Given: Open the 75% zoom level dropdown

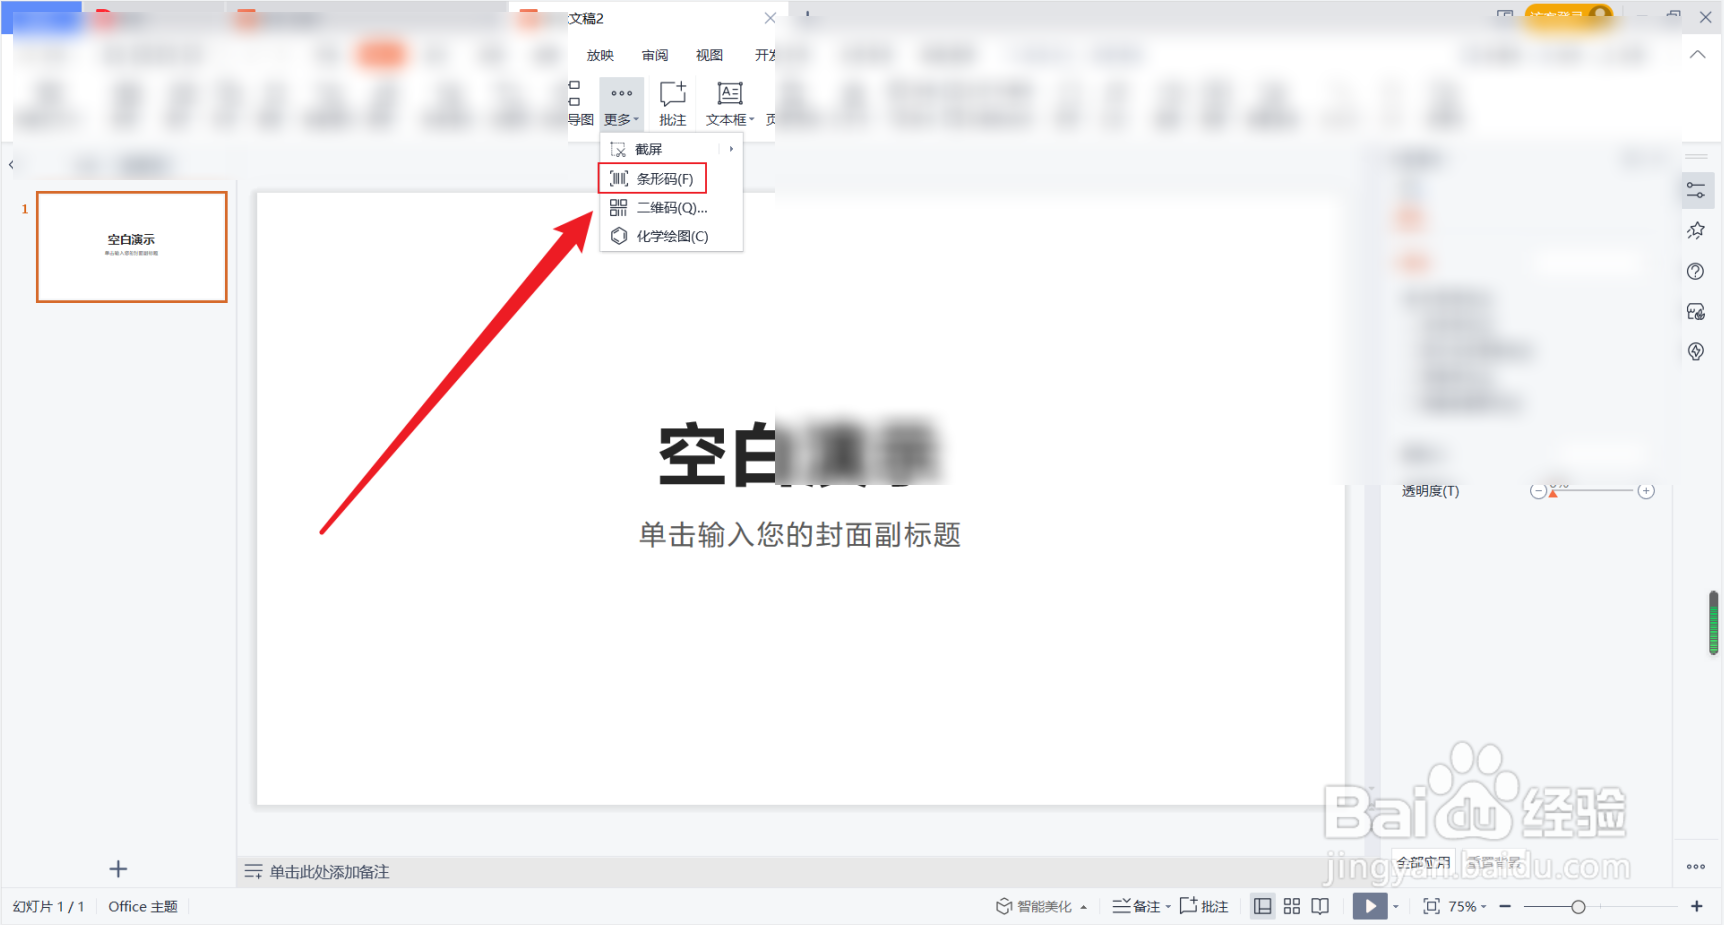Looking at the screenshot, I should point(1468,906).
